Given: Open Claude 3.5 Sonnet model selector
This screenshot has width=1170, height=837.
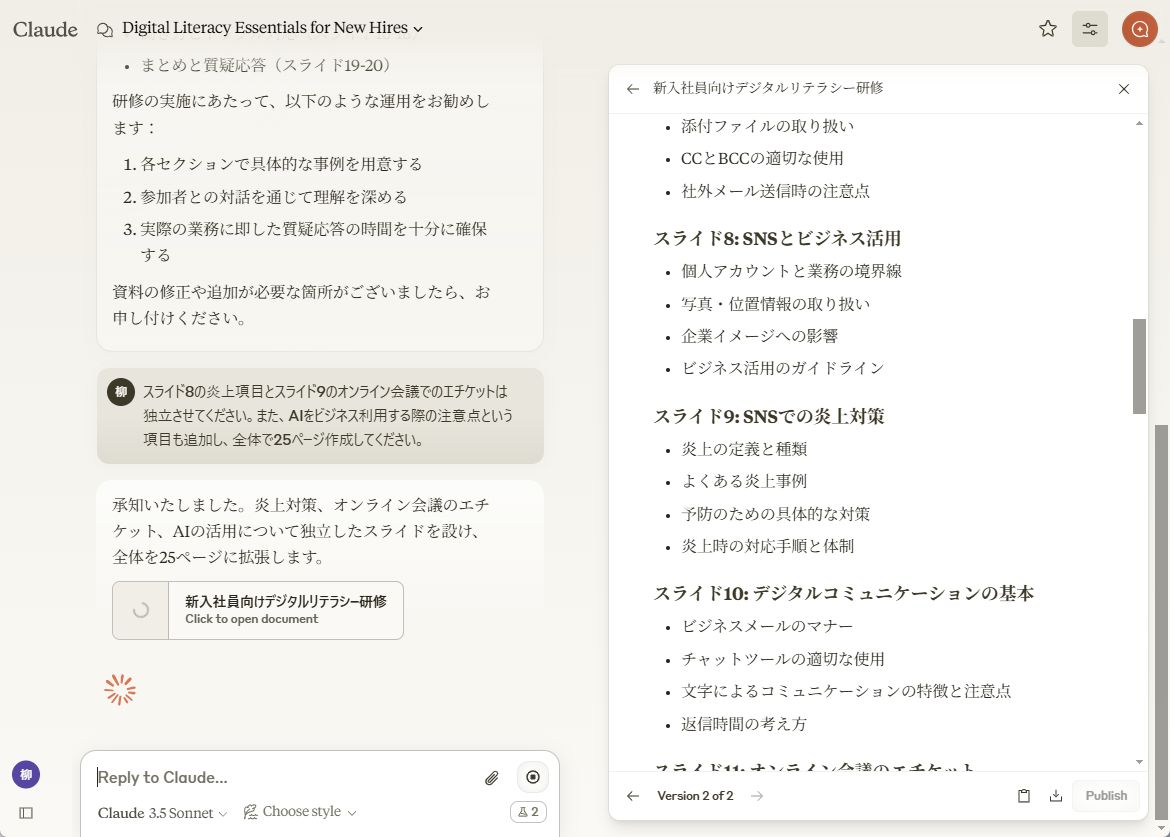Looking at the screenshot, I should pos(162,813).
